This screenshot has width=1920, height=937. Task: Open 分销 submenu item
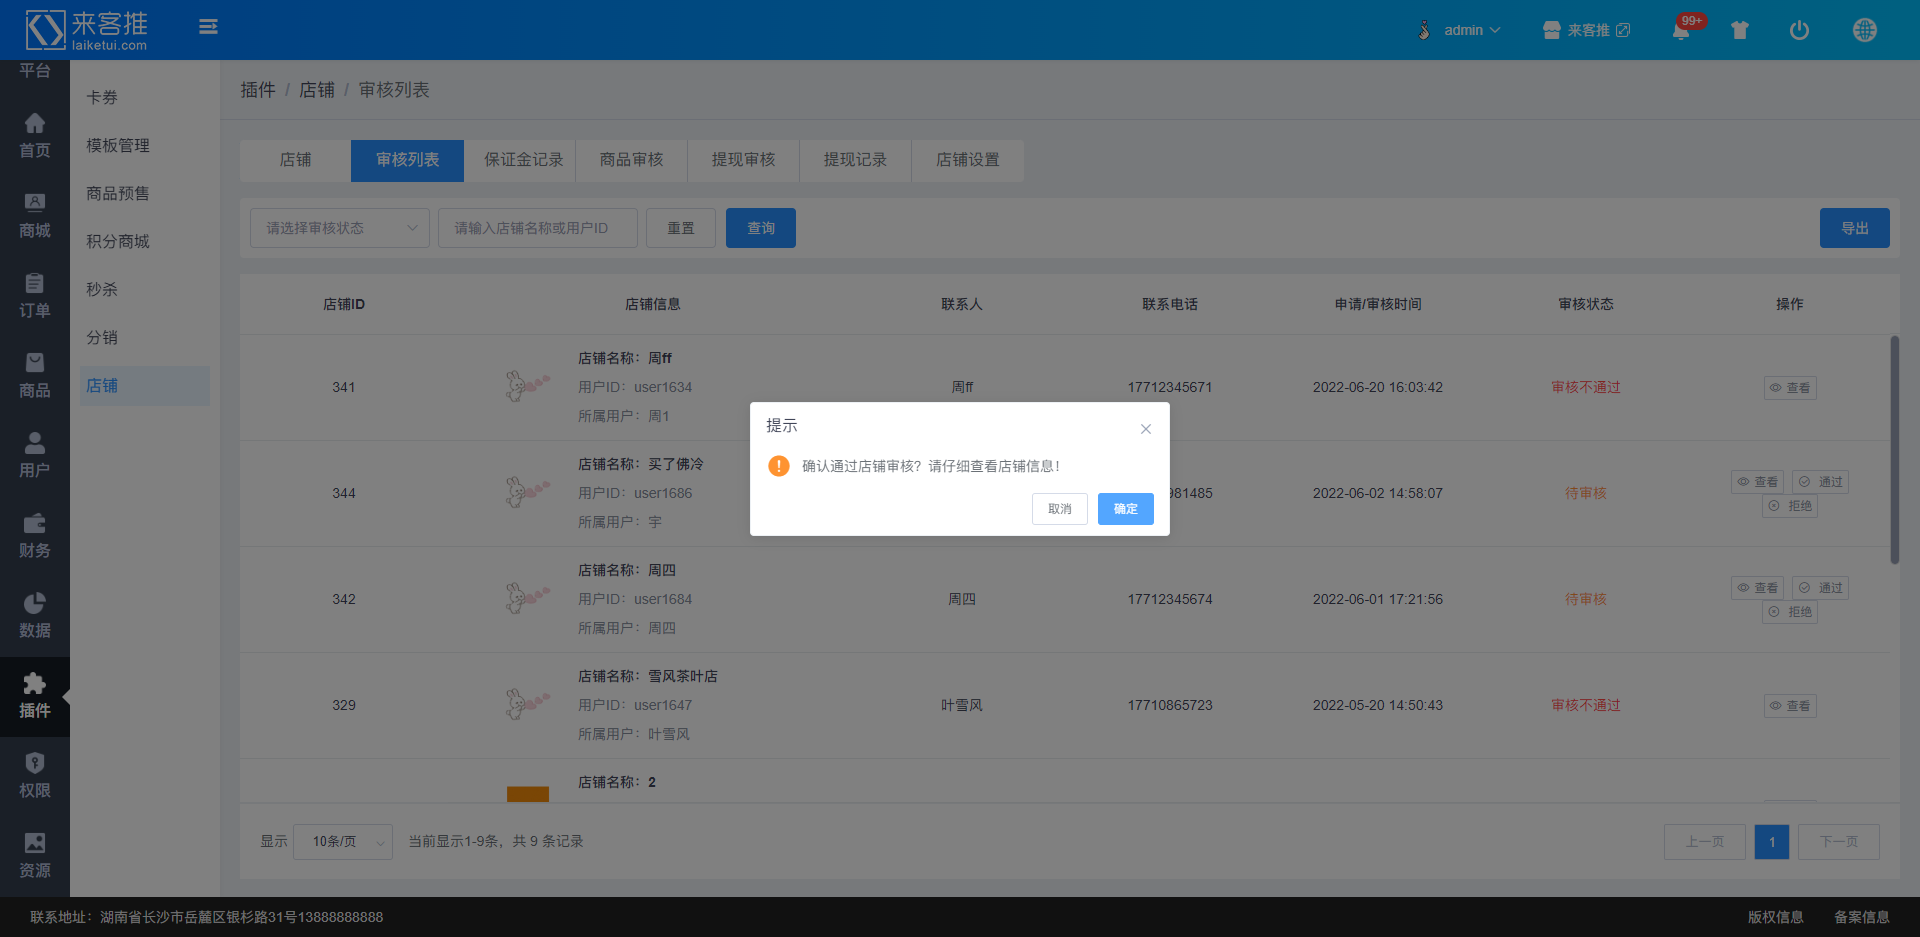pyautogui.click(x=145, y=338)
